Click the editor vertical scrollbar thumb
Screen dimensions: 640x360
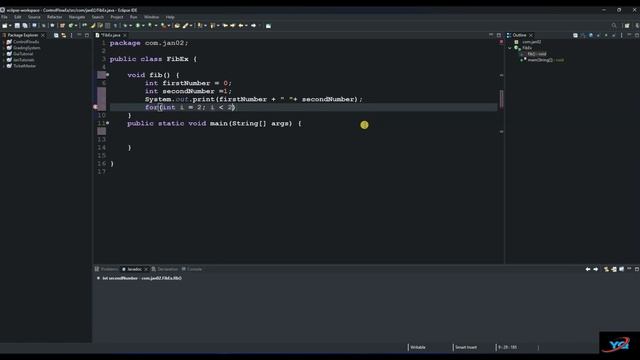tap(502, 98)
